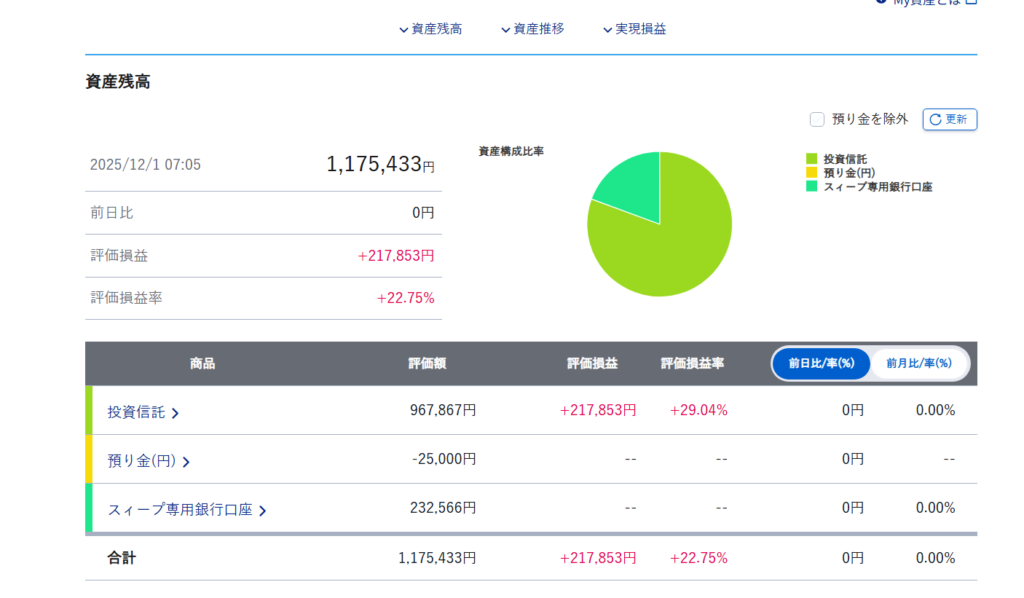Screen dimensions: 1024x598
Task: Click the external window icon beside My資産とは
Action: [x=971, y=3]
